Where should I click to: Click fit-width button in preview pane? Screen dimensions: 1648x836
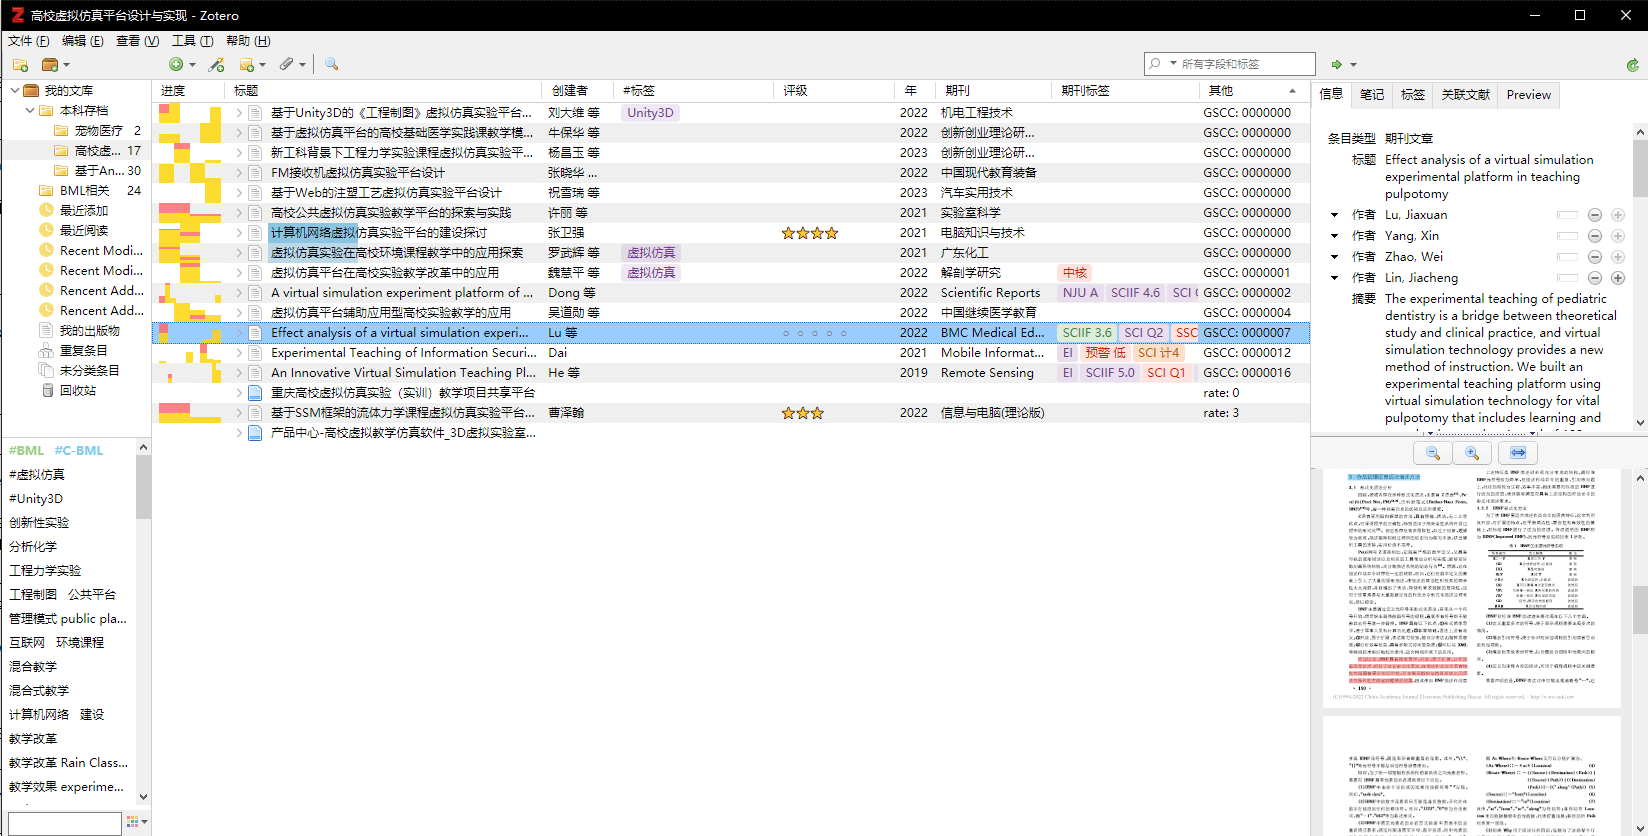(x=1517, y=453)
